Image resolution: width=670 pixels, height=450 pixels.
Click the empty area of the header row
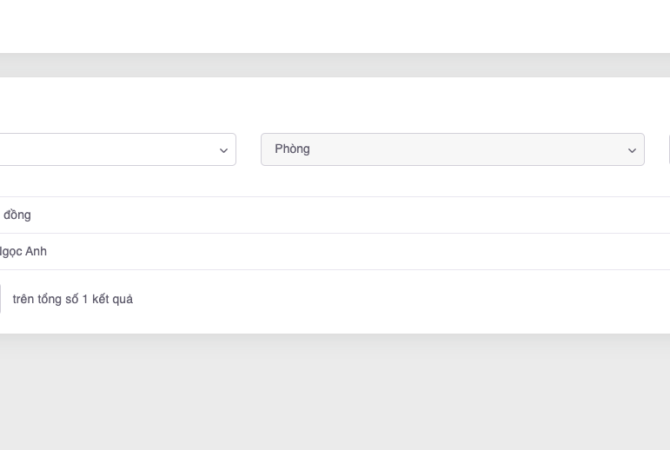[350, 215]
